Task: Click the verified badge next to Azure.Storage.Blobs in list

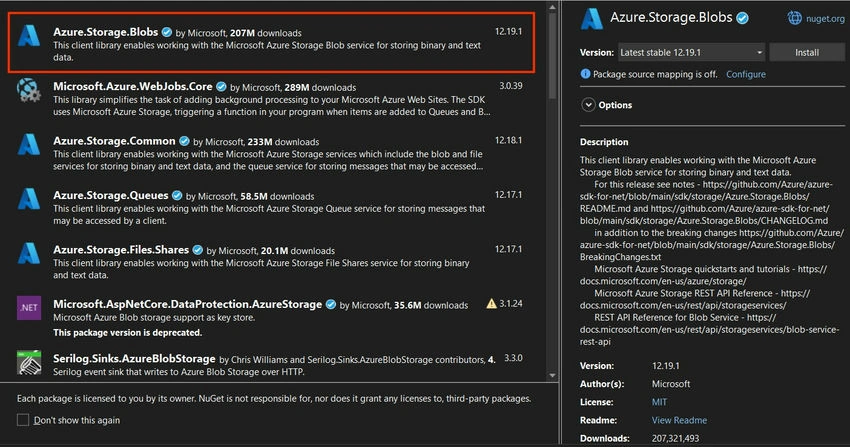Action: tap(167, 32)
